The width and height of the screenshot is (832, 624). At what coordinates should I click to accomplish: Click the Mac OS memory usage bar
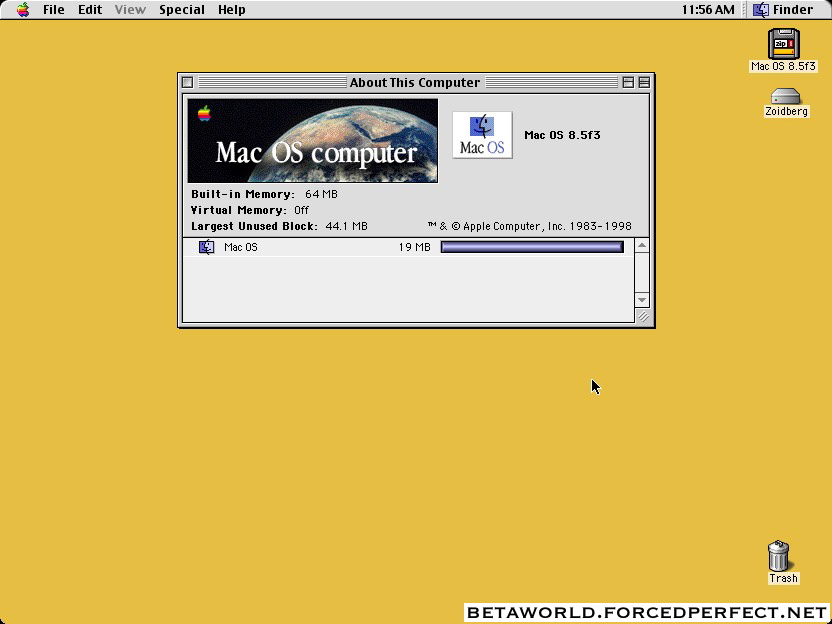click(x=532, y=247)
